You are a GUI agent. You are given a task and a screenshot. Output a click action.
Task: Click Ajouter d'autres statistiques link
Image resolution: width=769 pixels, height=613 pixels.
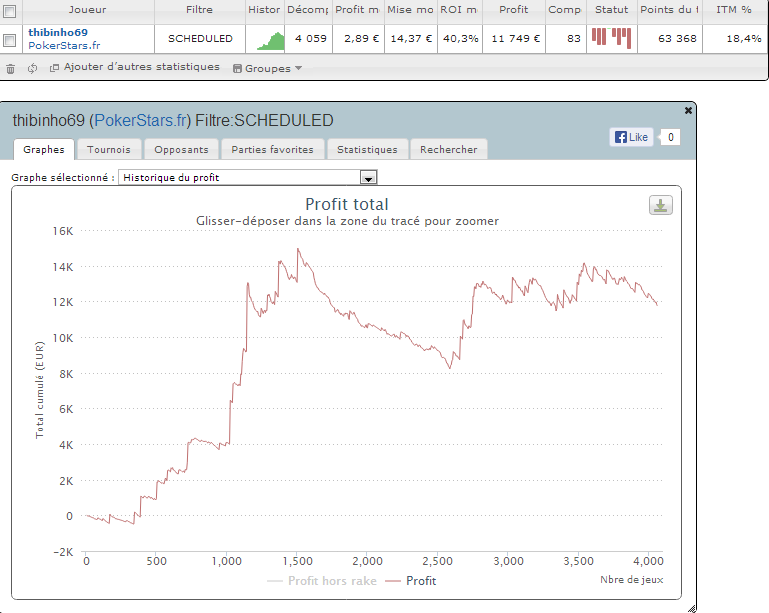pos(135,67)
